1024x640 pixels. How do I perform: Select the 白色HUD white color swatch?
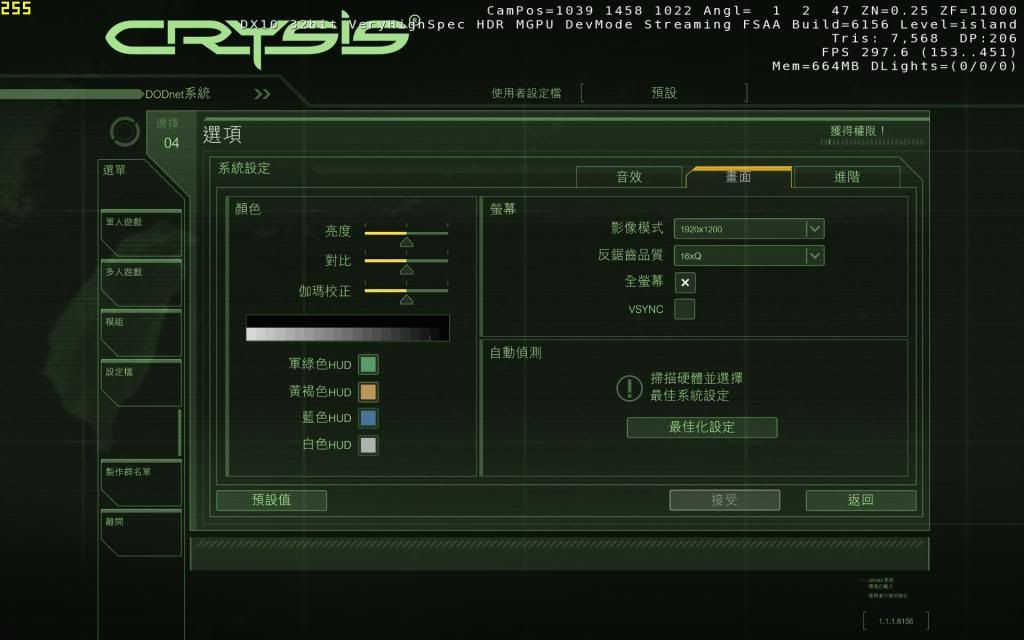[368, 445]
